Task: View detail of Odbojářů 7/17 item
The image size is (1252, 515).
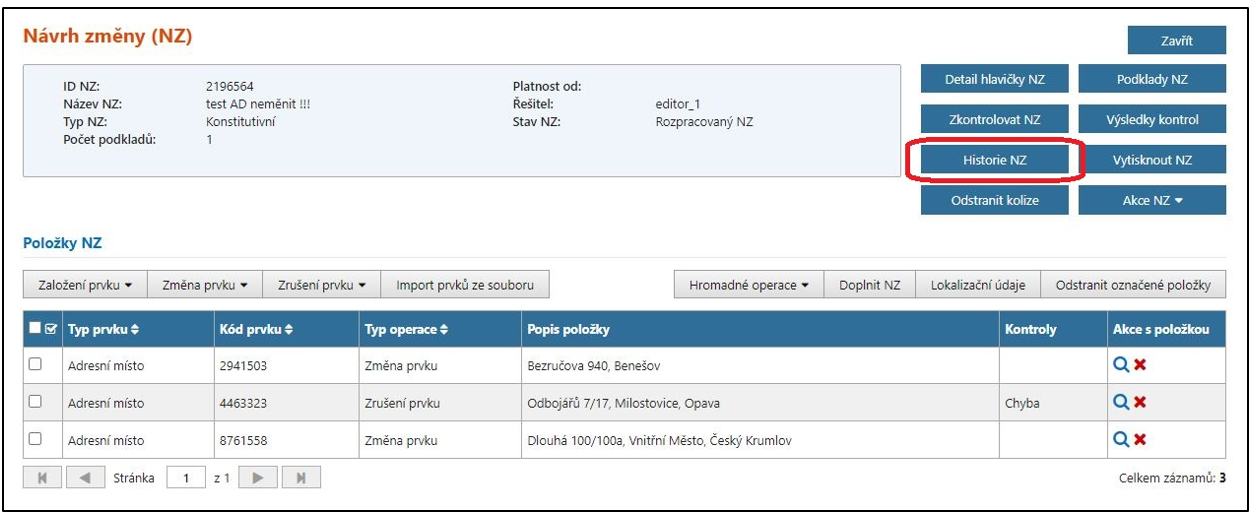Action: point(1121,403)
